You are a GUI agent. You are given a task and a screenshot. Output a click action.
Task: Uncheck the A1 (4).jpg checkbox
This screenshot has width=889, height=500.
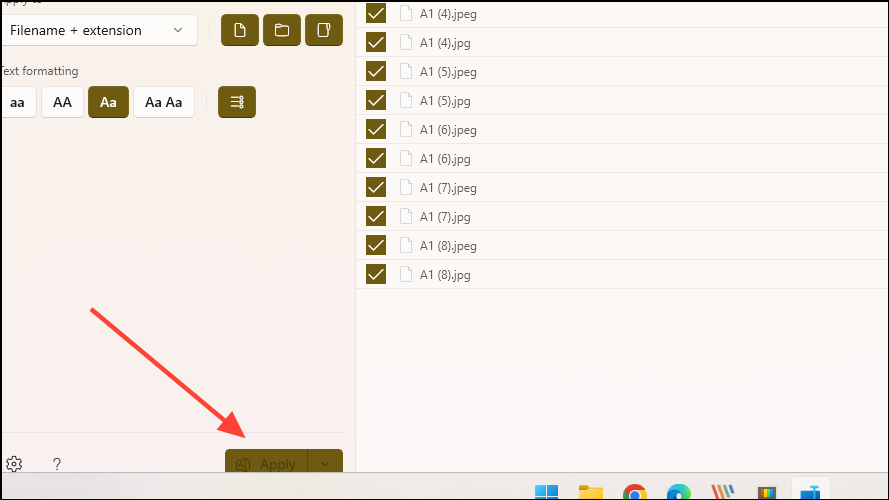[376, 43]
